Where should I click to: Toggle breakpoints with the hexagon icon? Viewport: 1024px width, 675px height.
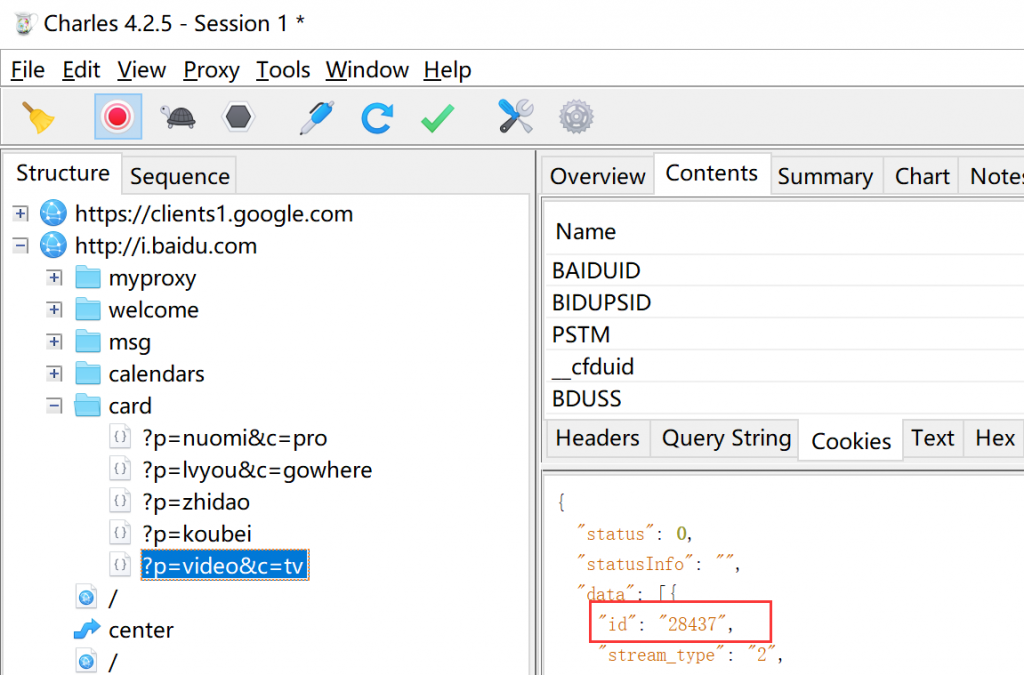click(x=238, y=118)
